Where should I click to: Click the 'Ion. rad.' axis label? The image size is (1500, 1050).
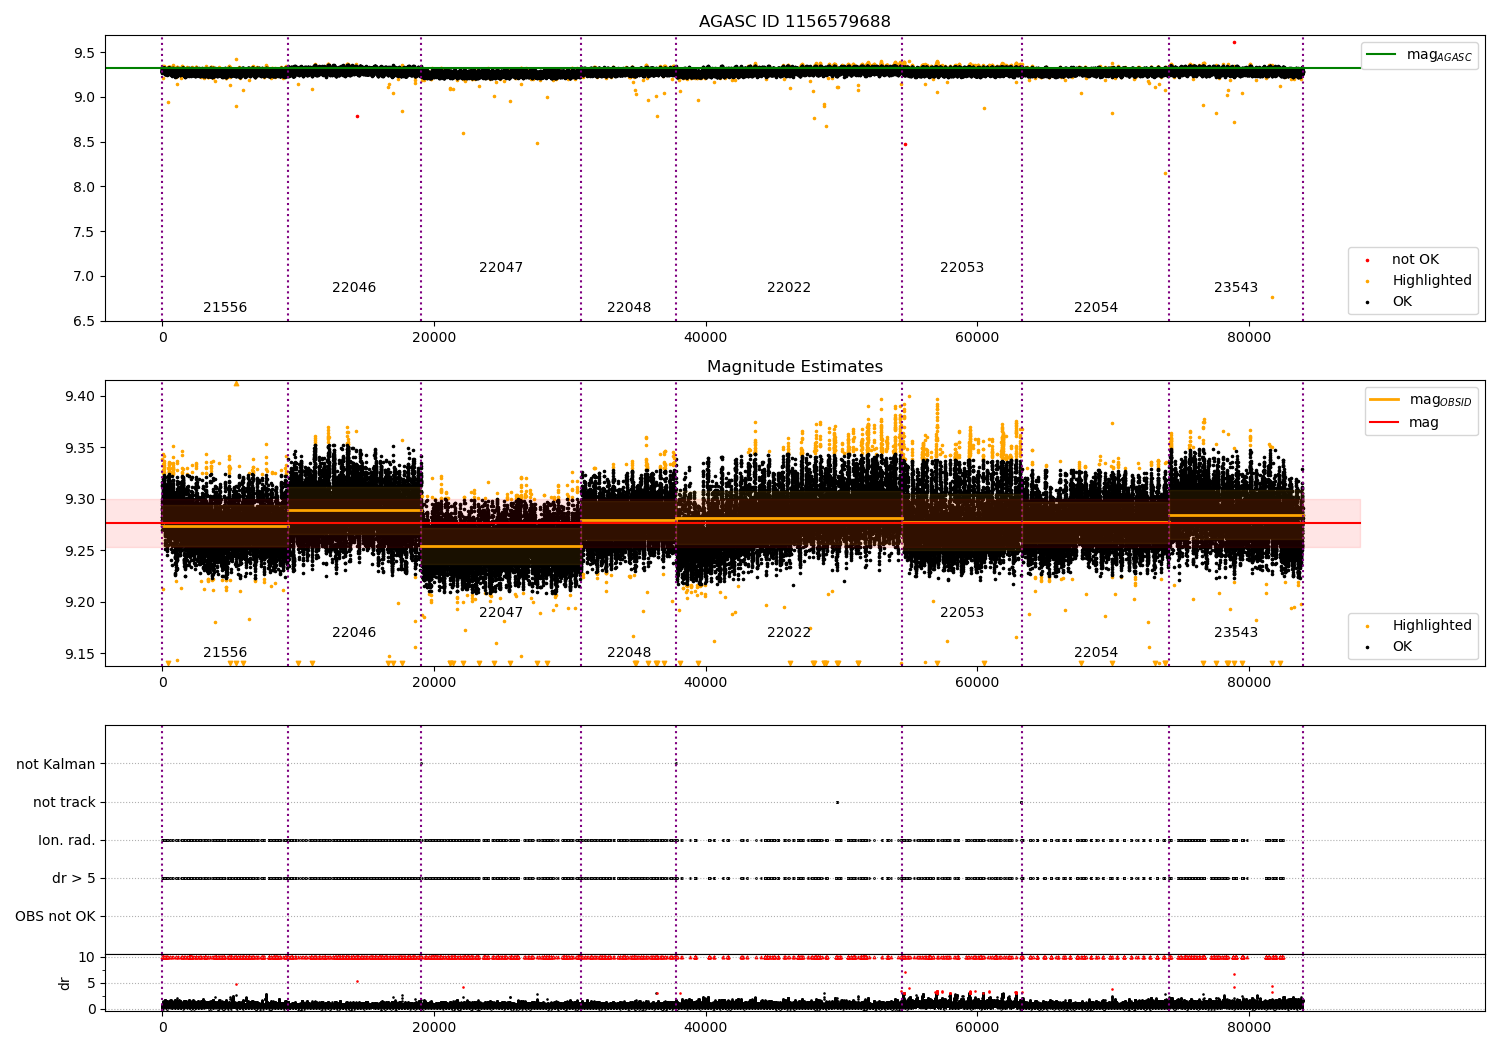click(x=67, y=840)
